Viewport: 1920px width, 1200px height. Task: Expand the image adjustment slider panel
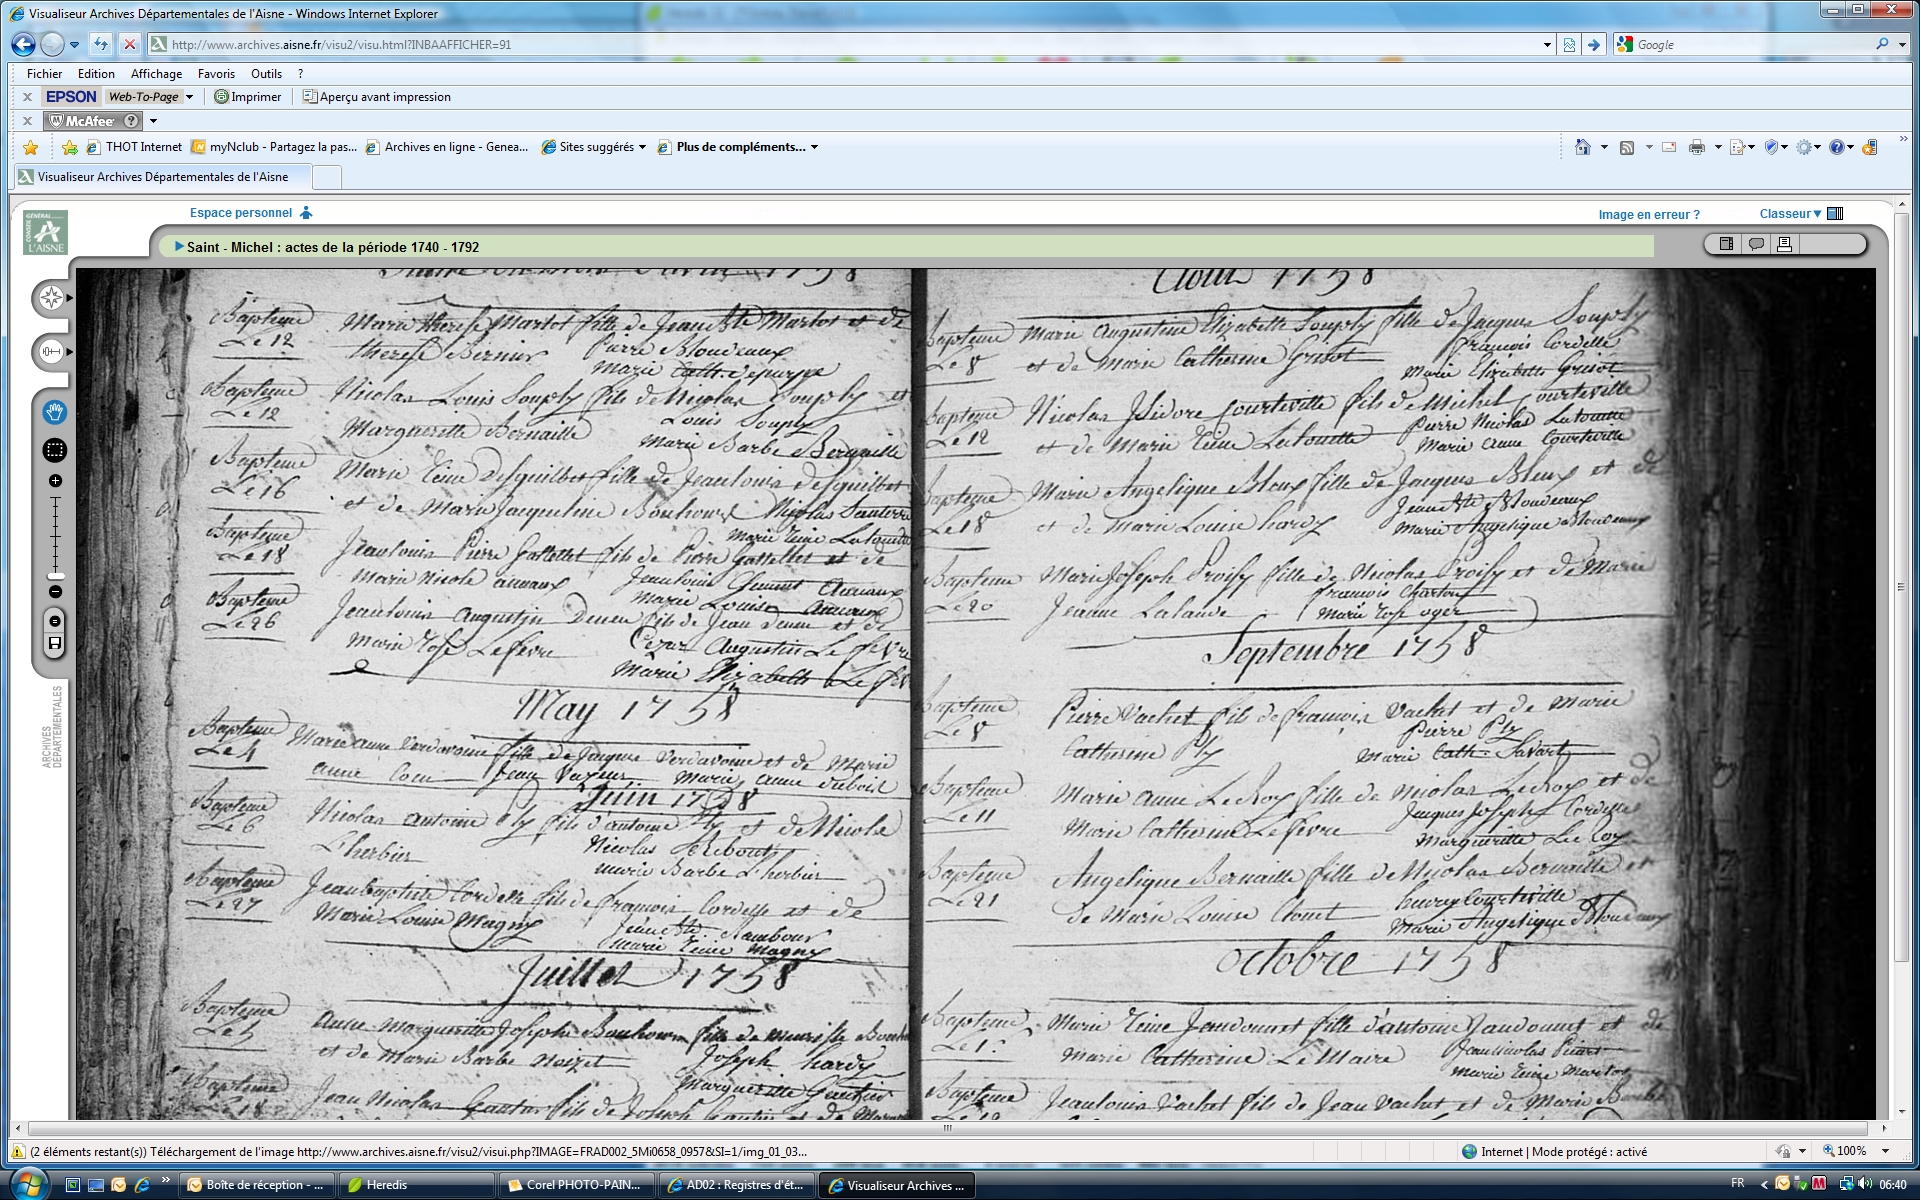[51, 351]
